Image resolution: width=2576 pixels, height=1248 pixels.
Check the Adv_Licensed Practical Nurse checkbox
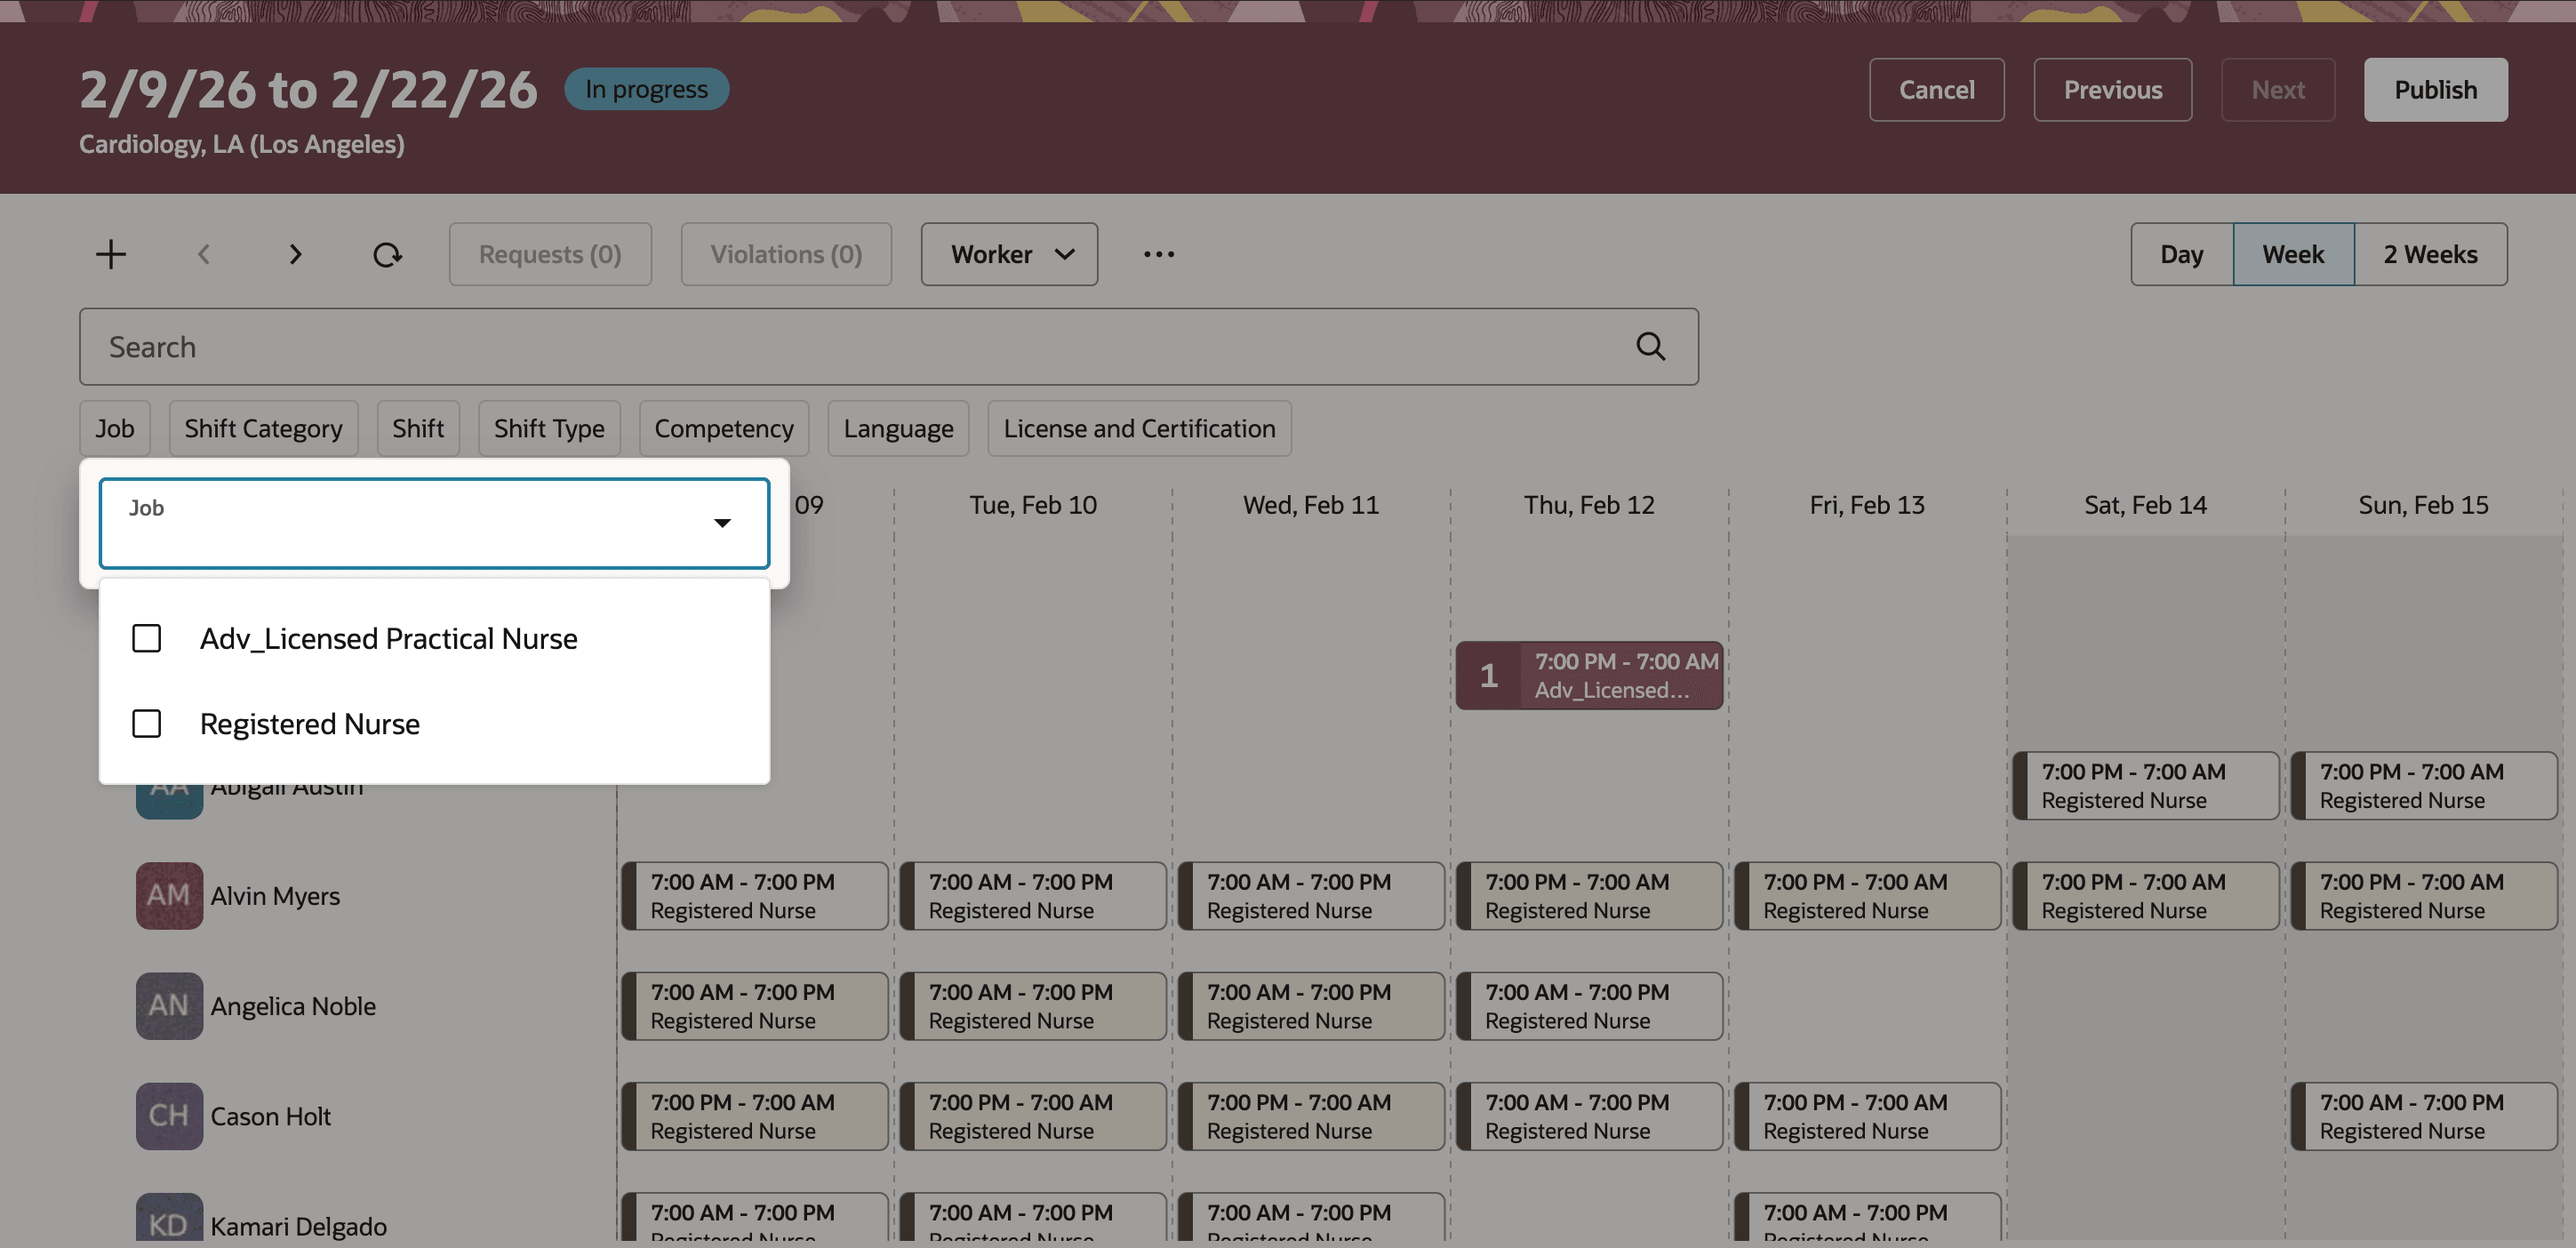point(147,638)
